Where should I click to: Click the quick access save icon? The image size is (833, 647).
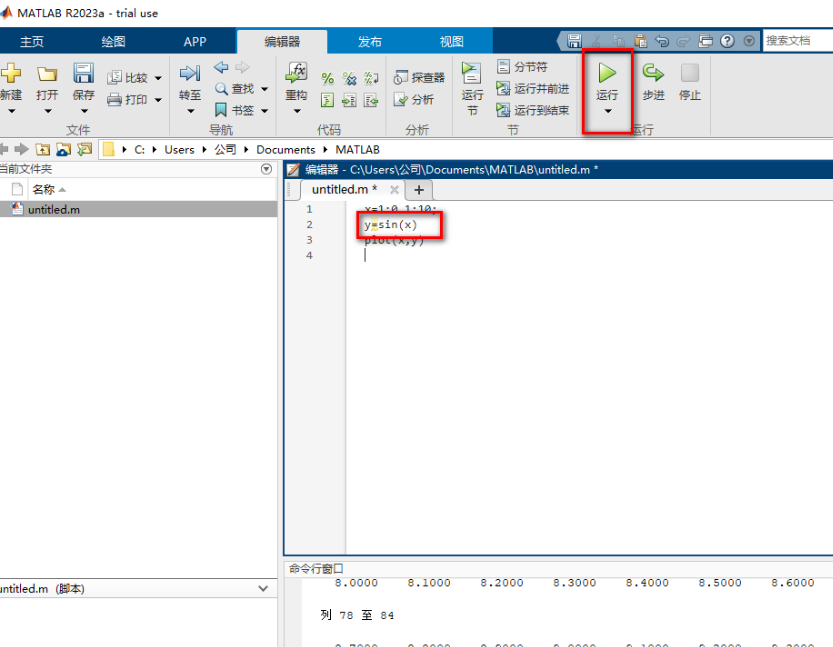click(574, 40)
